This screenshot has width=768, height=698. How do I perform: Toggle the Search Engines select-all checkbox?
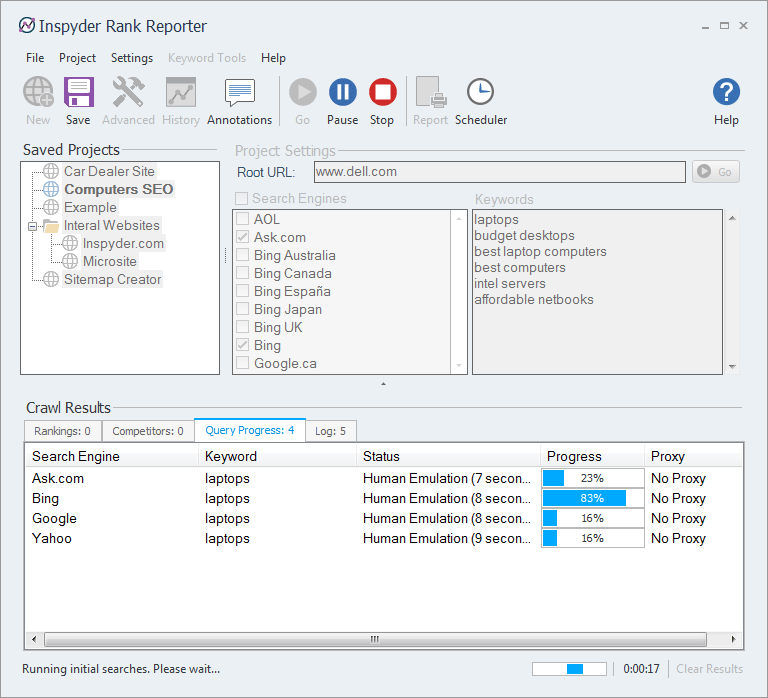(x=241, y=198)
